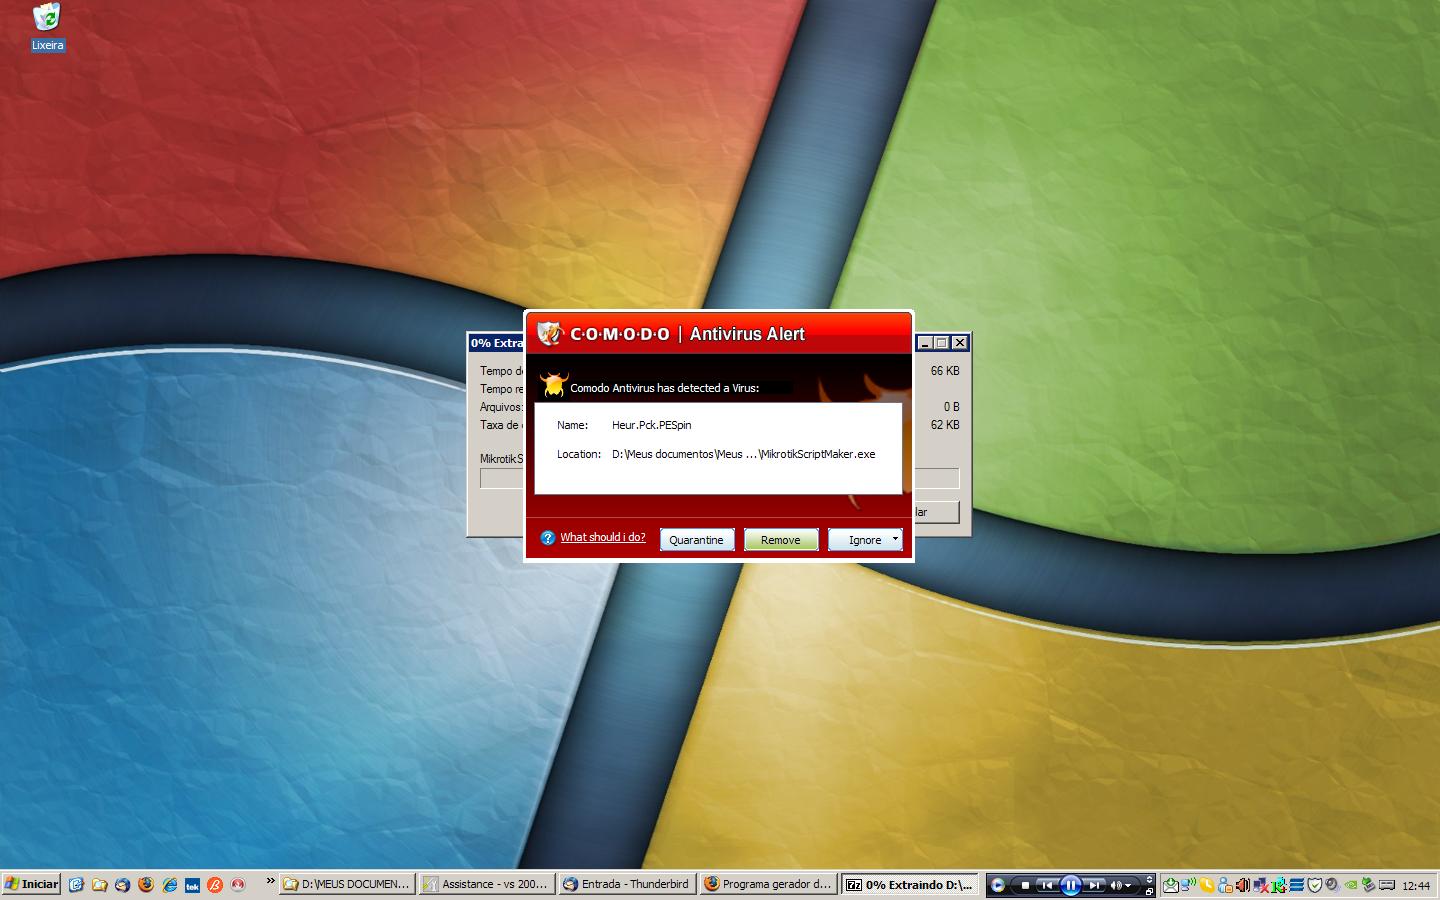Image resolution: width=1440 pixels, height=900 pixels.
Task: Launch Internet Explorer from quick launch
Action: click(169, 885)
